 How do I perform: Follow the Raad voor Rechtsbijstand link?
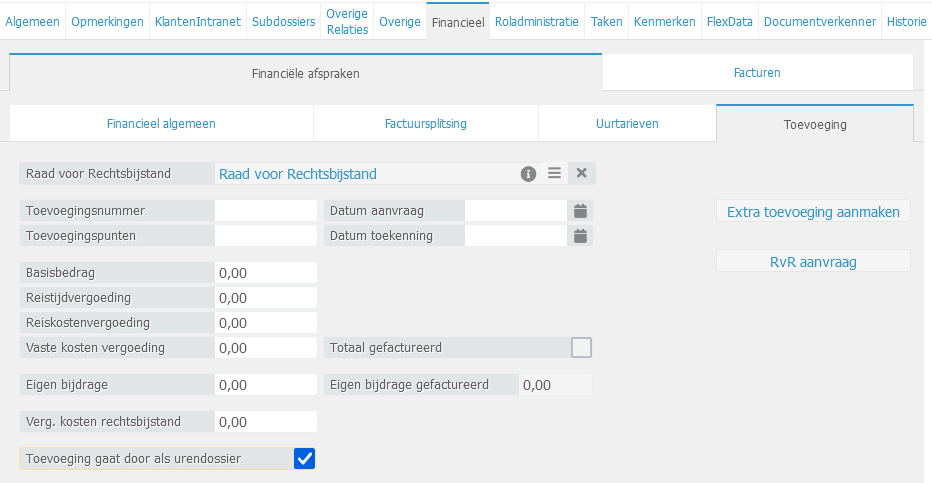pyautogui.click(x=298, y=174)
